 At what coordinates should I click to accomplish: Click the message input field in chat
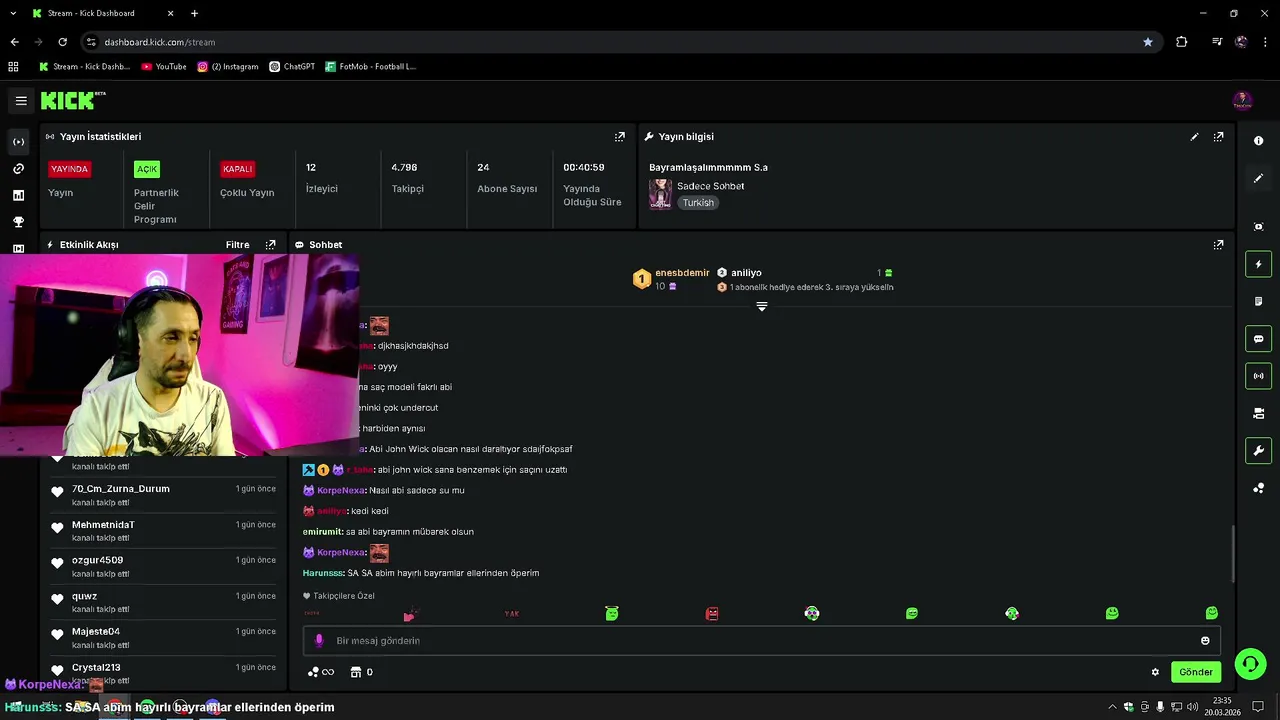(760, 641)
